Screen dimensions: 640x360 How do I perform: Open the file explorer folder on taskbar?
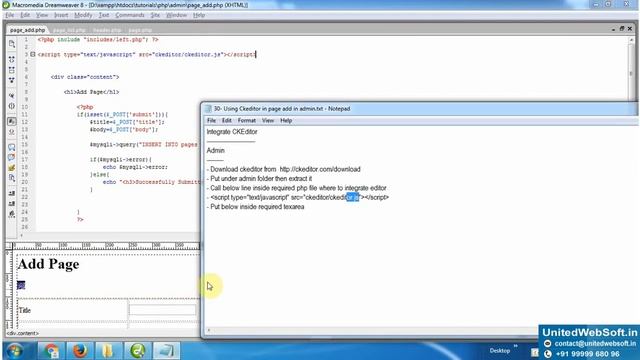tap(109, 351)
